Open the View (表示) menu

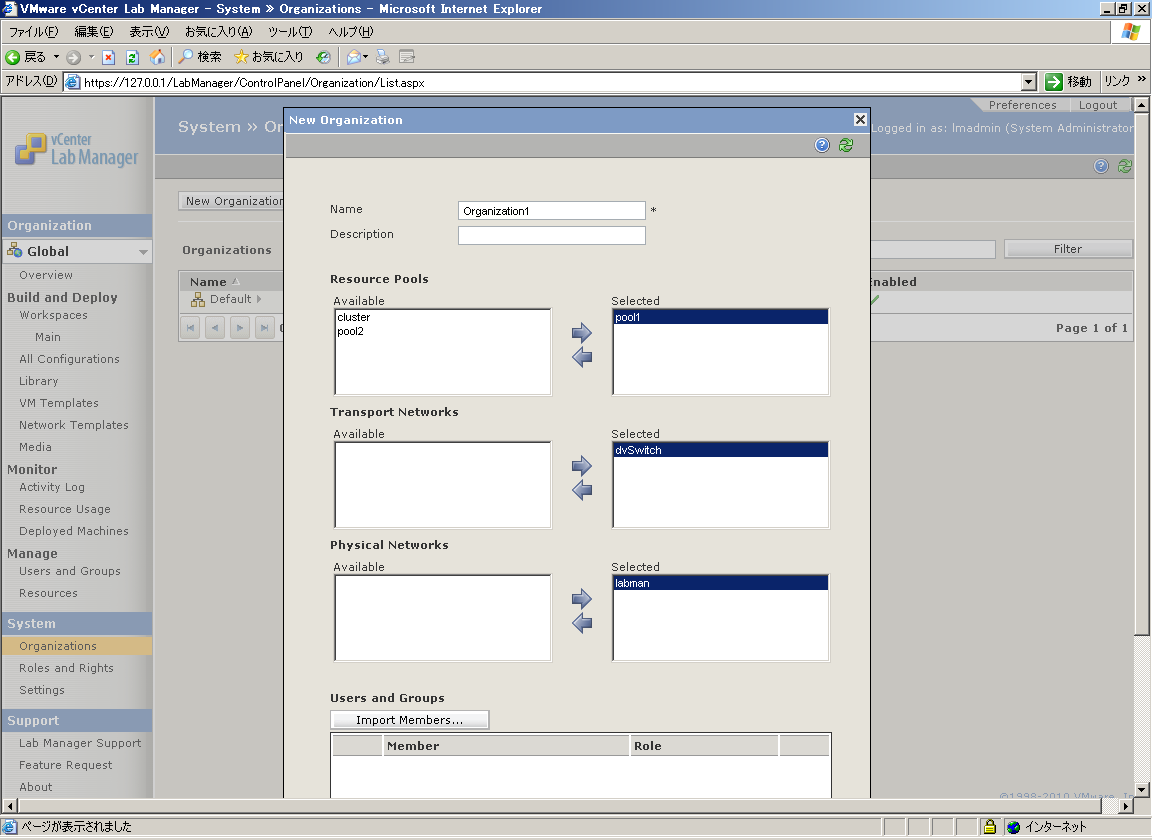click(149, 32)
